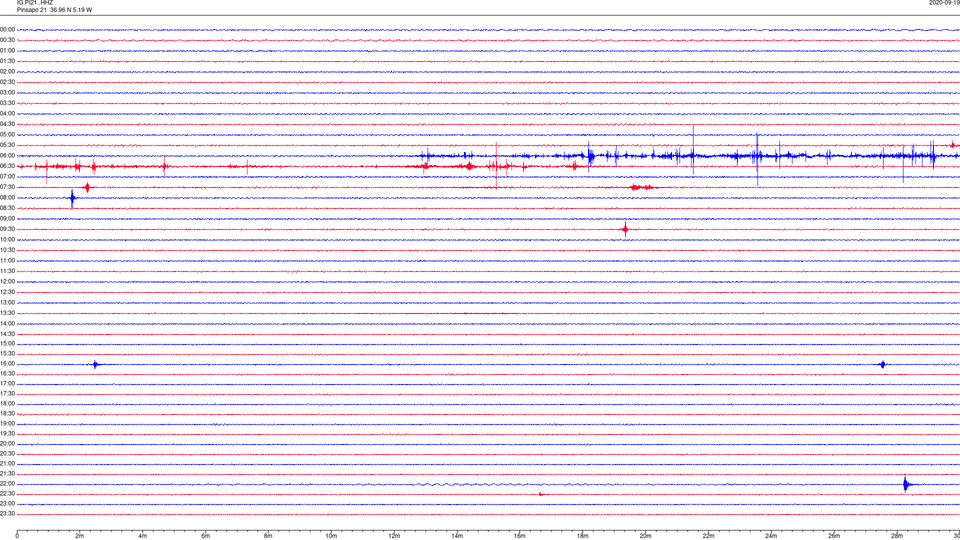Viewport: 960px width, 540px height.
Task: Select the 15:00 trace time label
Action: click(x=7, y=344)
